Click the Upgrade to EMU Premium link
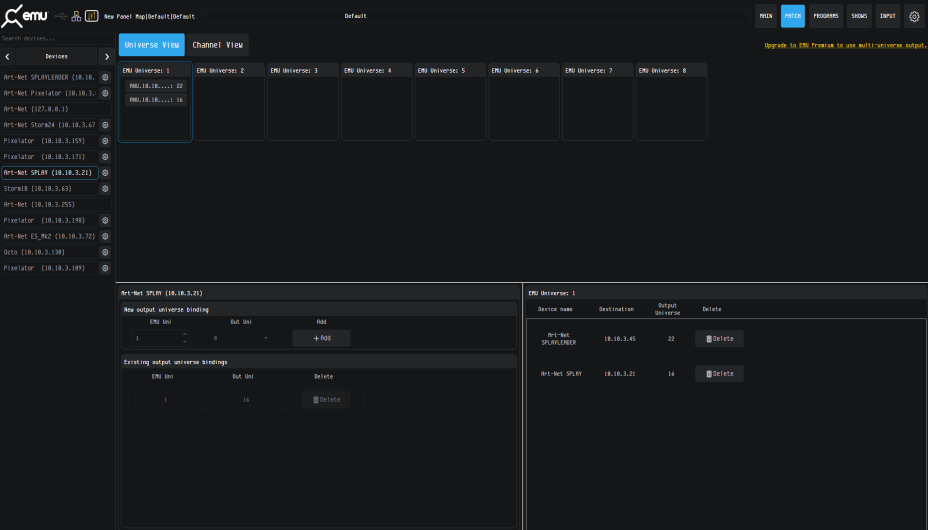928x530 pixels. coord(845,45)
